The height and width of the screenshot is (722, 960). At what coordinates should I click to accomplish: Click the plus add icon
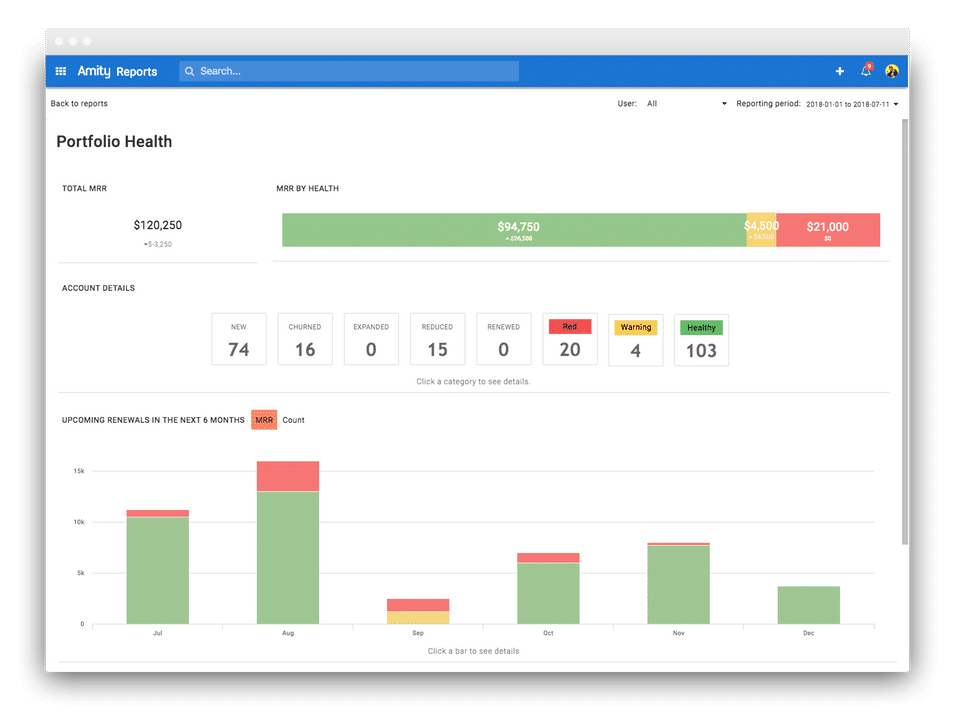tap(839, 71)
